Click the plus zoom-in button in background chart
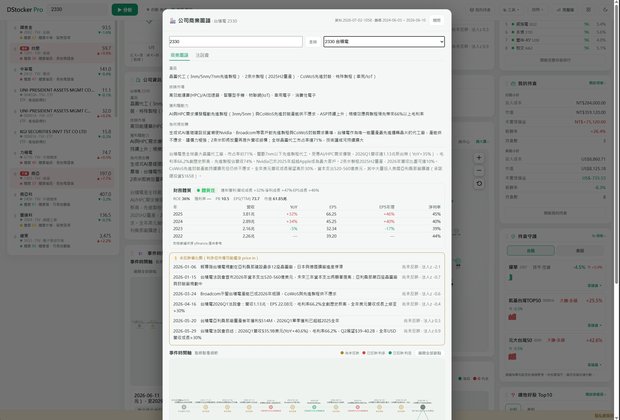The image size is (620, 420). (x=479, y=157)
